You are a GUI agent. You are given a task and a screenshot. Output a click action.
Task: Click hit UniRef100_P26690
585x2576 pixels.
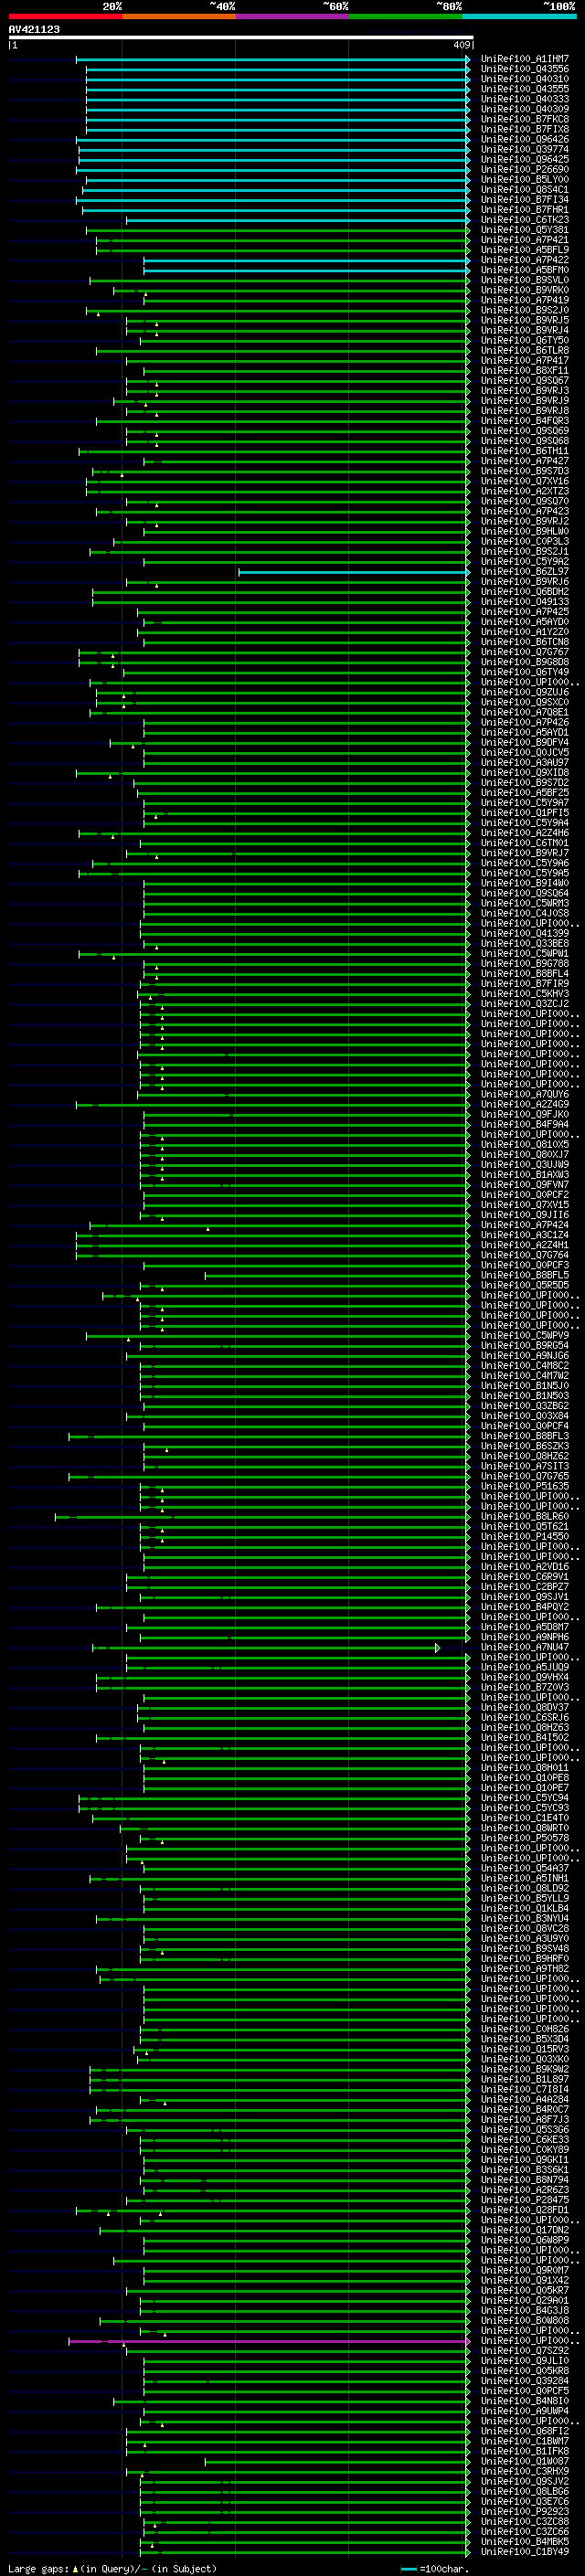(524, 170)
